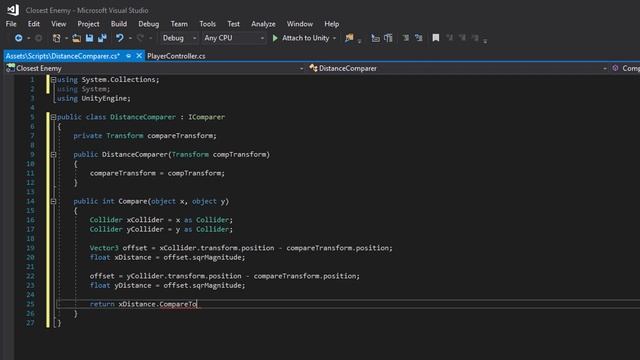Open the Attach to Unity dropdown arrow
Screen dimensions: 640x360
click(334, 38)
